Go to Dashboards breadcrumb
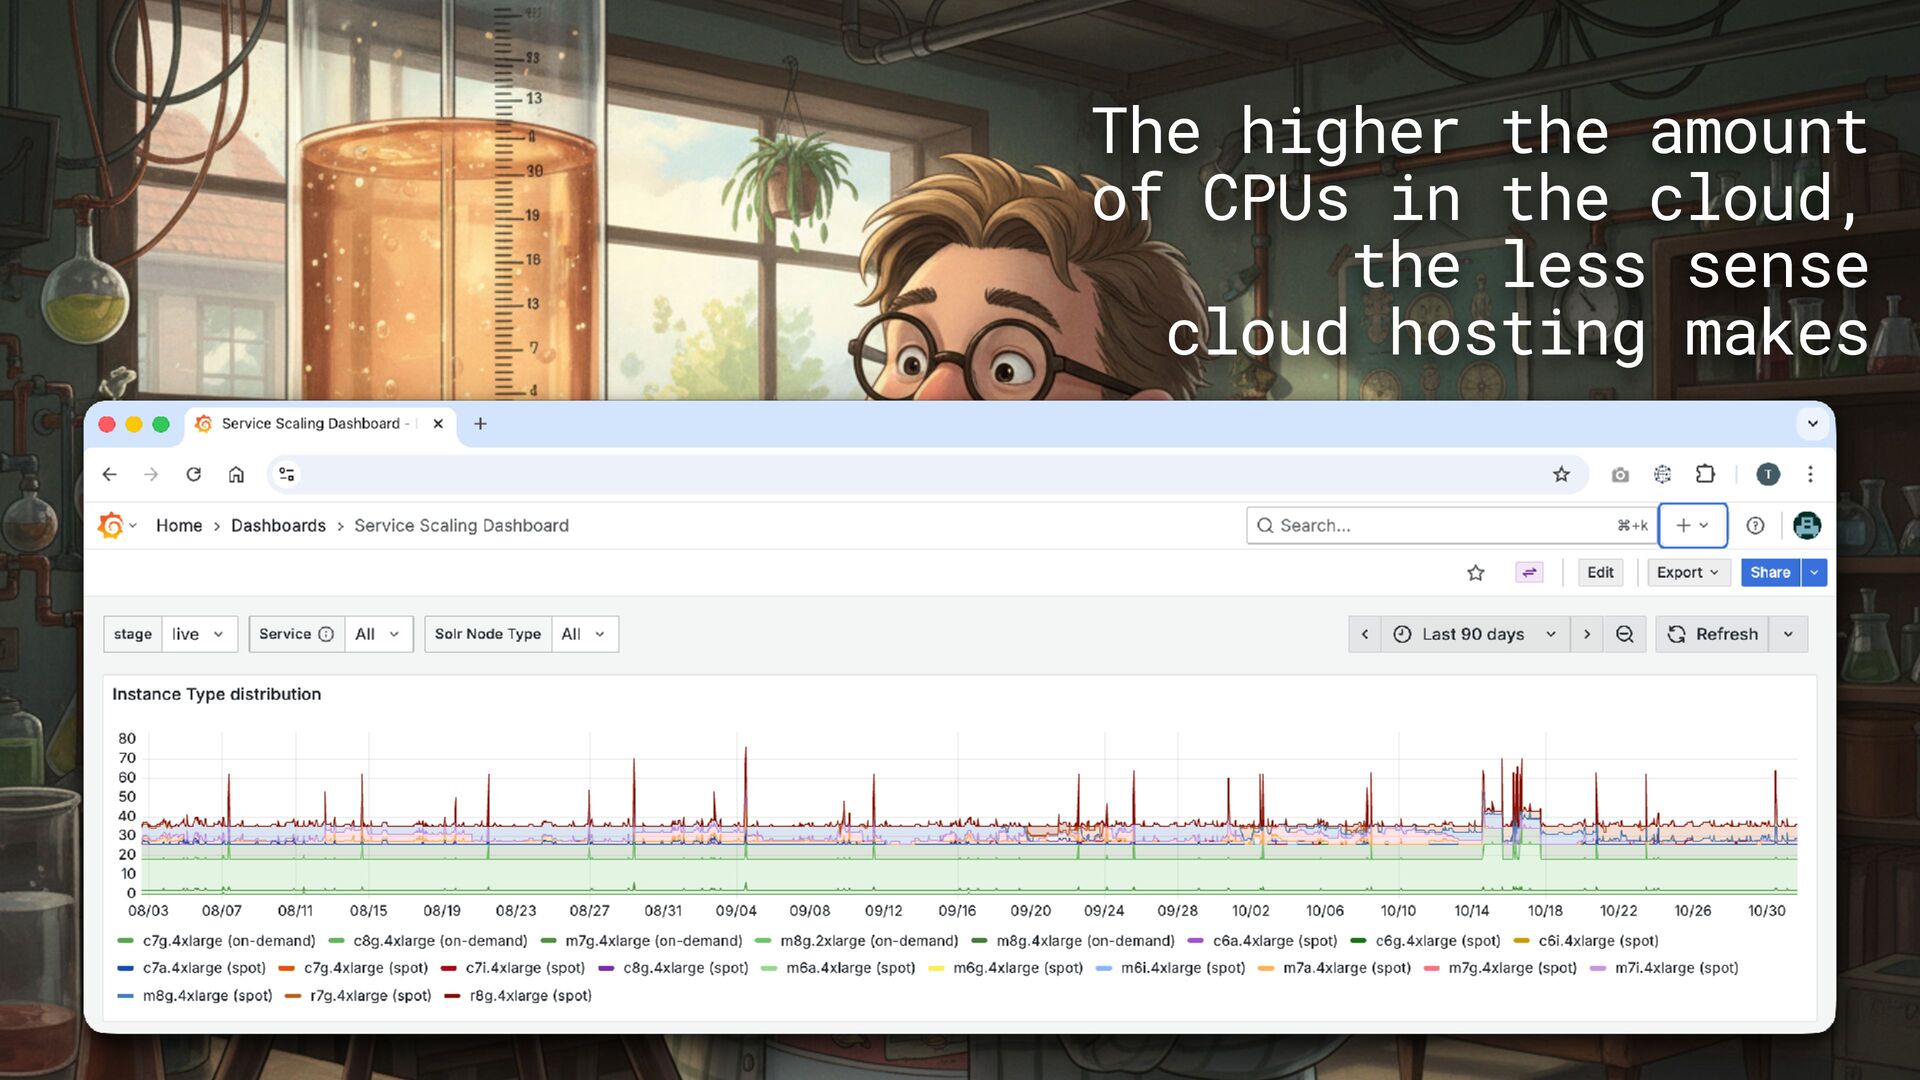 coord(278,525)
